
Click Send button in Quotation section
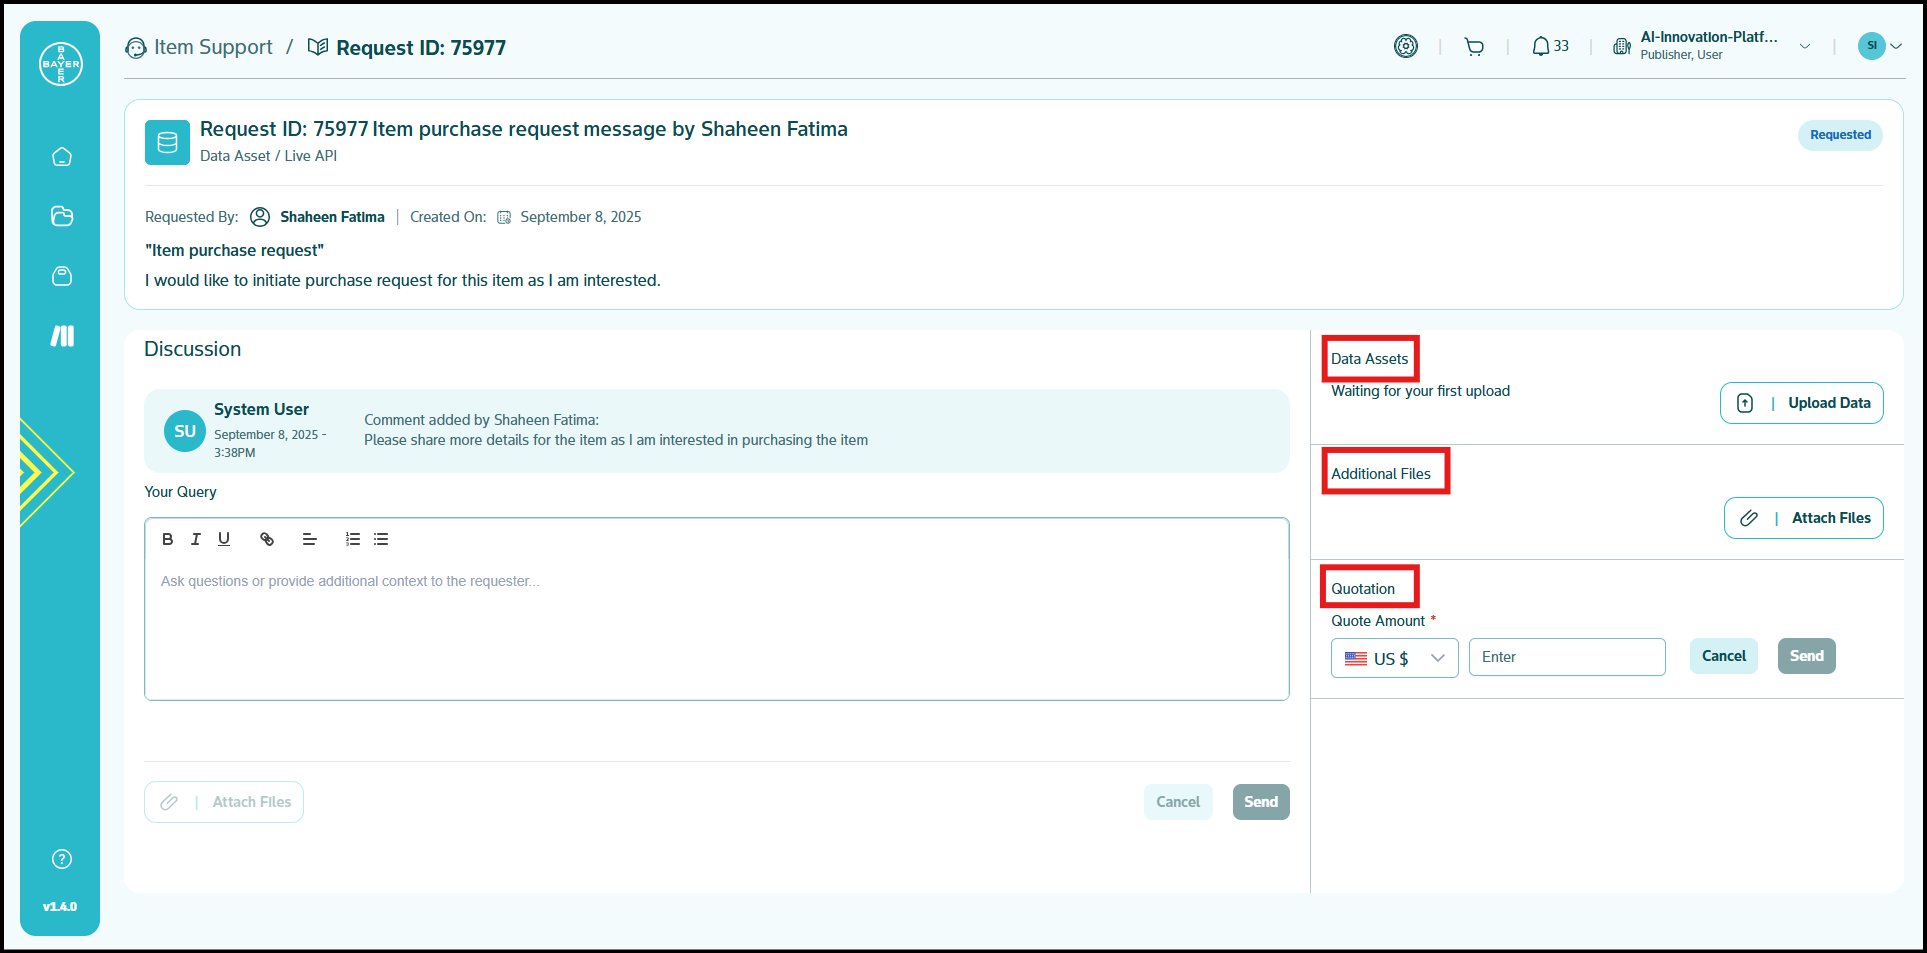[1806, 656]
